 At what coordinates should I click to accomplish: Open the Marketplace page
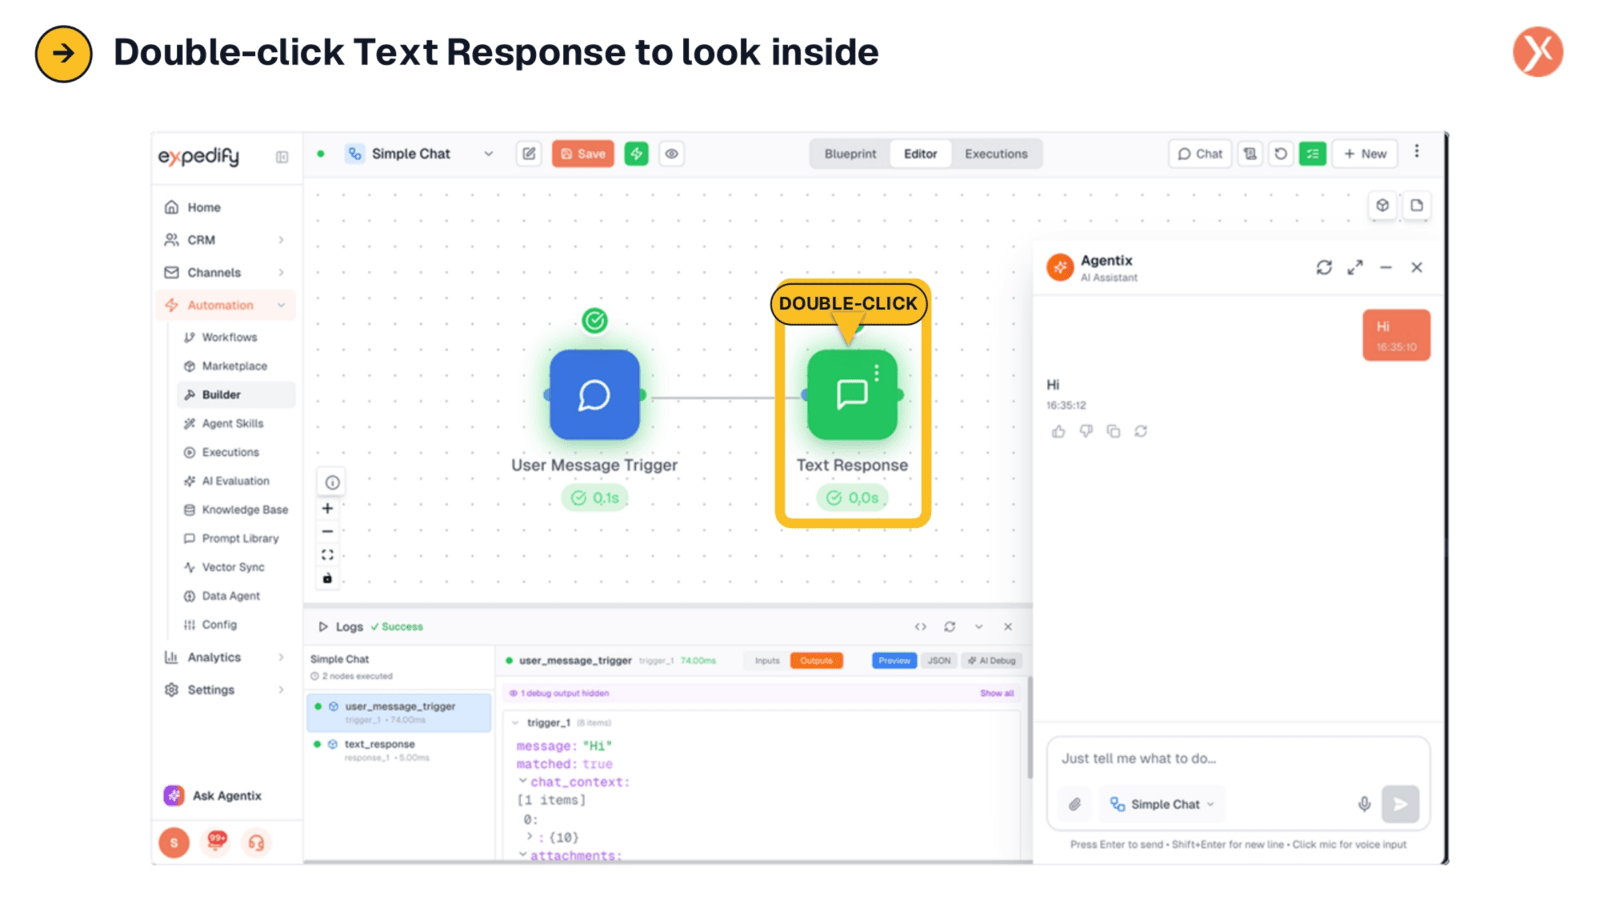tap(234, 366)
